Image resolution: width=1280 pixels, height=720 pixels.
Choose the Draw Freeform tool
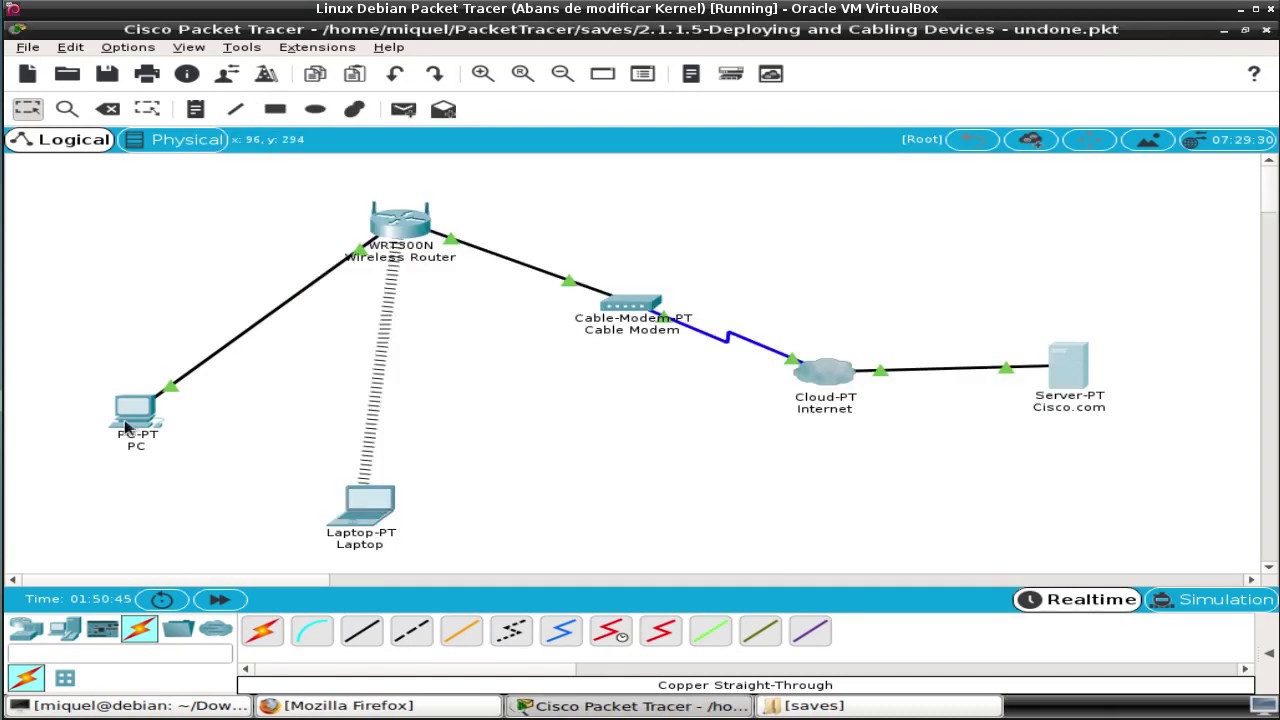(x=355, y=109)
